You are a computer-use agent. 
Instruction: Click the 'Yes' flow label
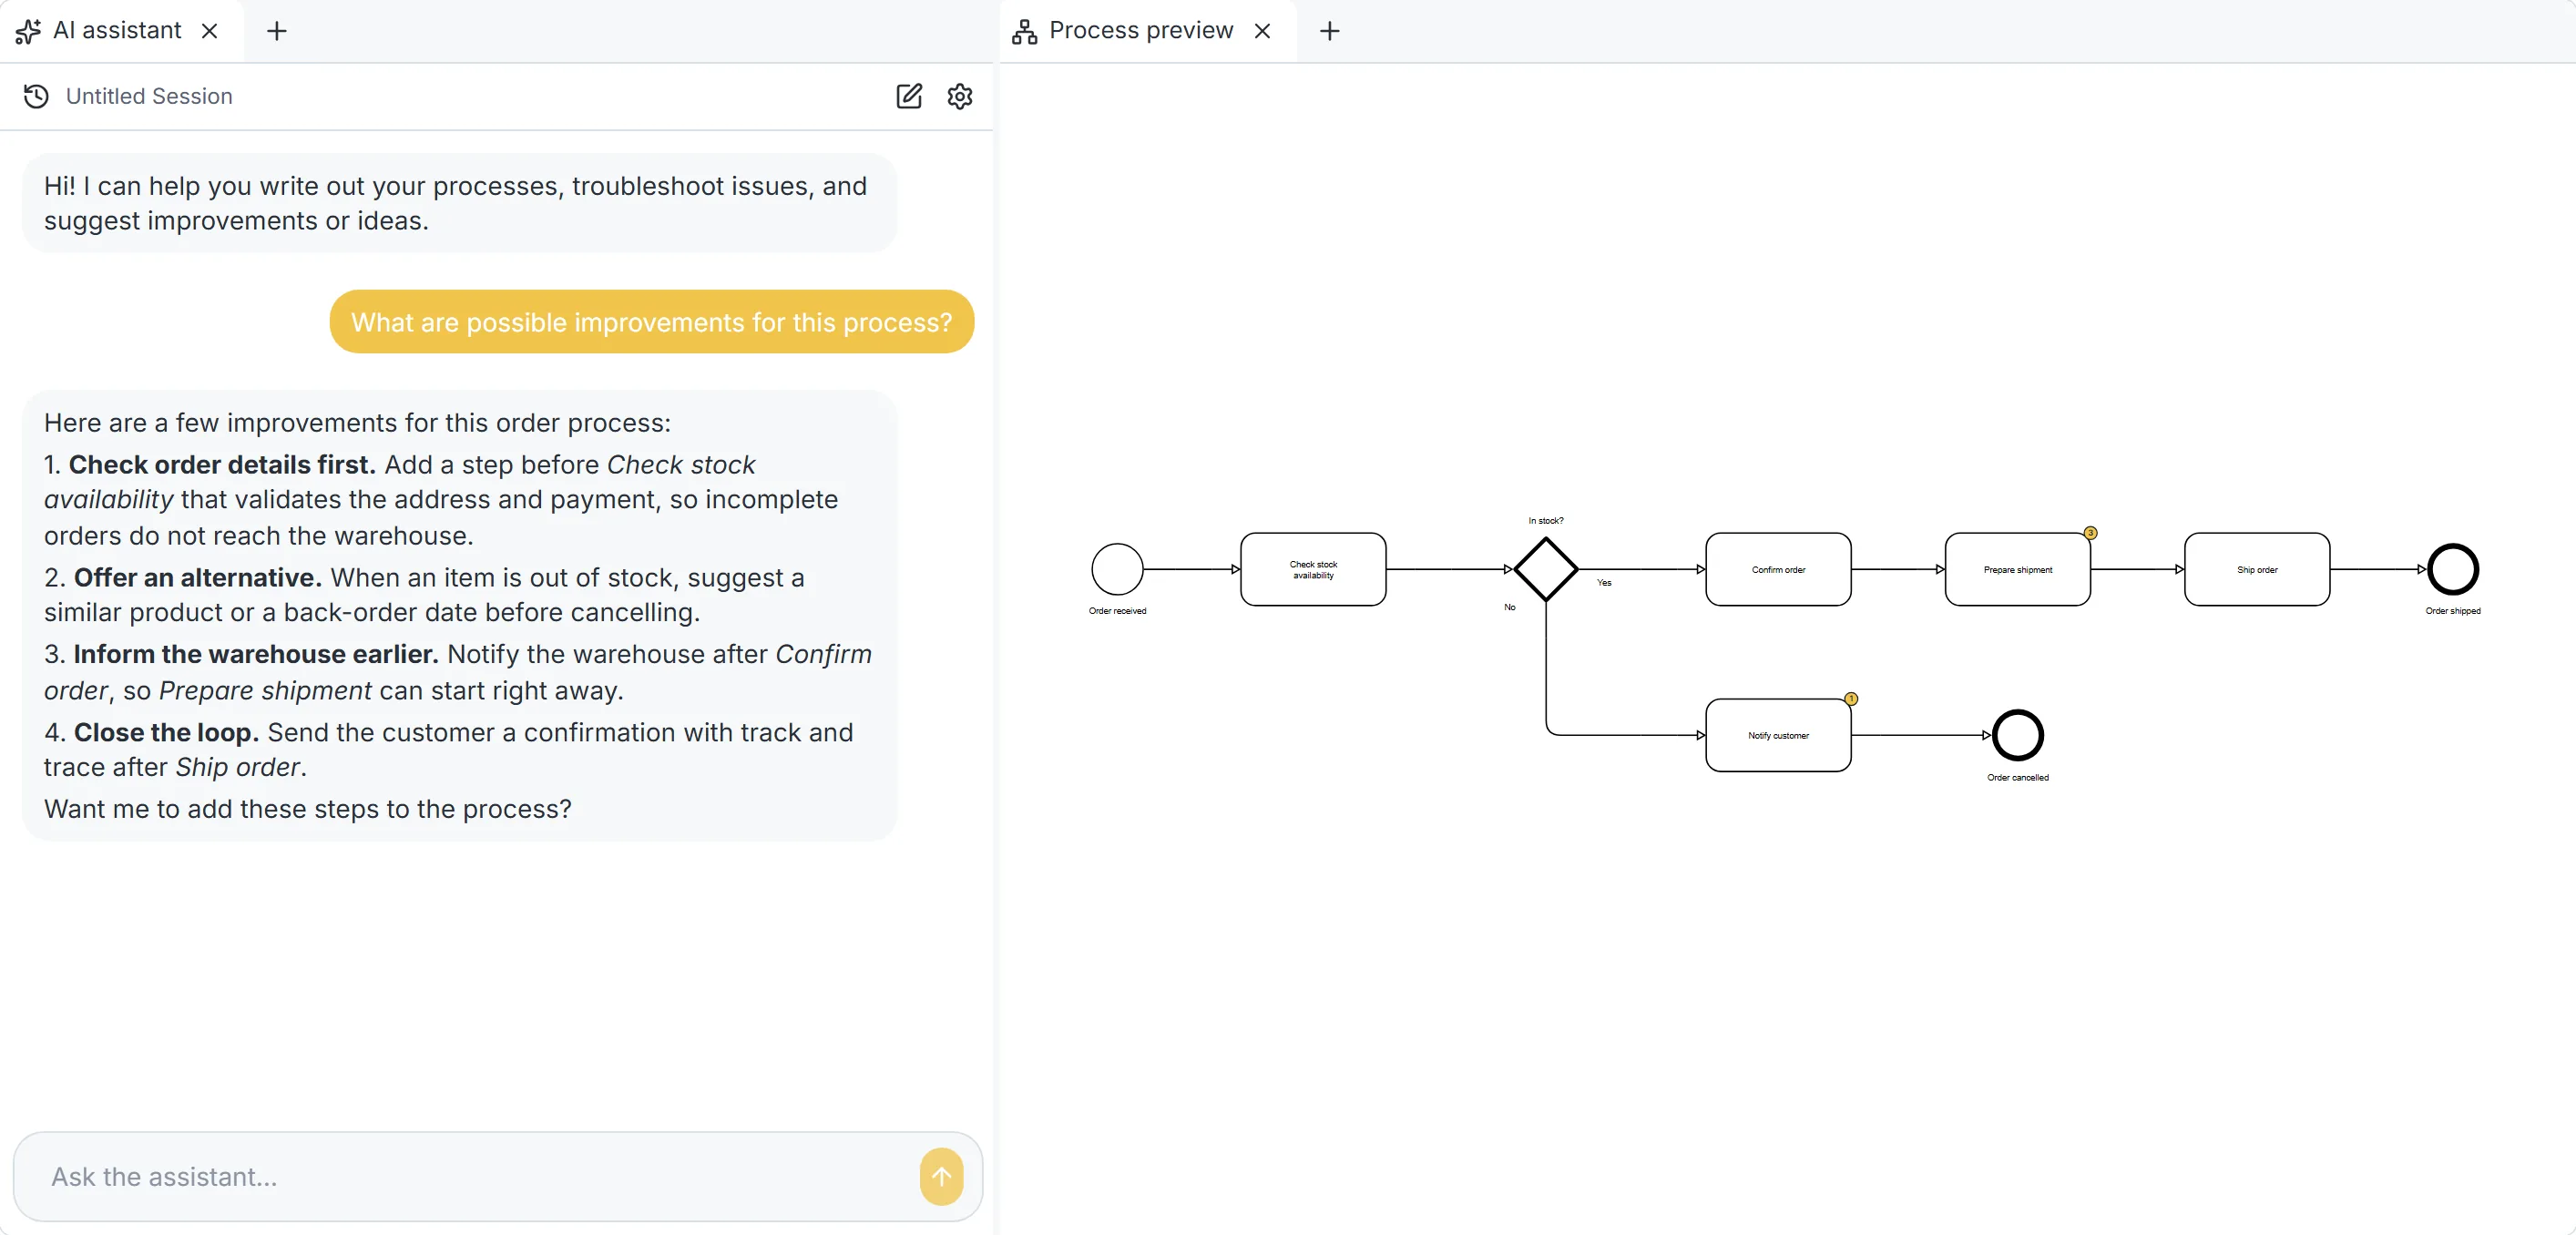pos(1603,582)
